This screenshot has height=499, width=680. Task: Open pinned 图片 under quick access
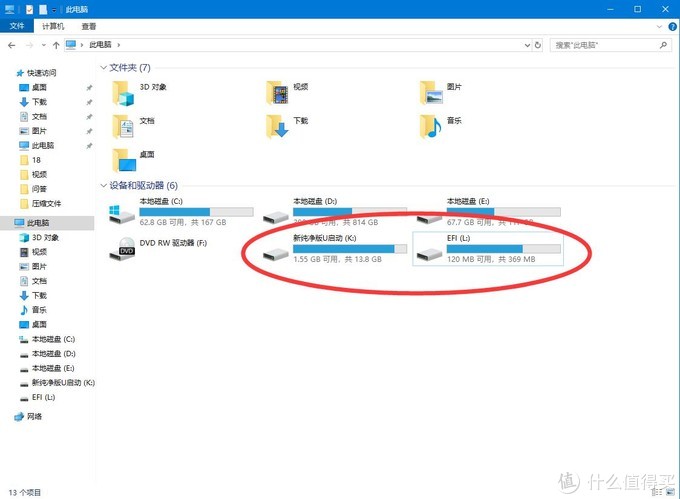tap(33, 131)
